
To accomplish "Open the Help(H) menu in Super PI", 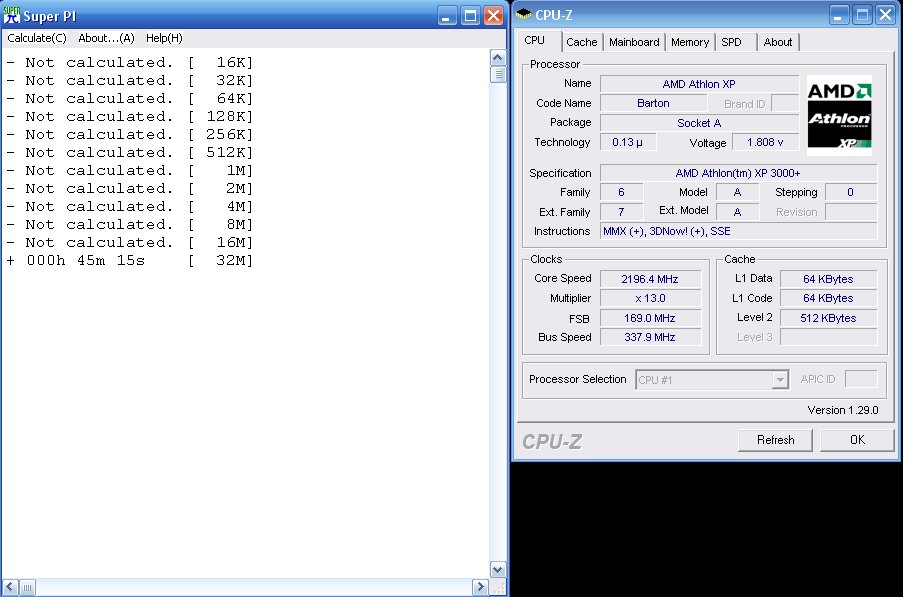I will [x=164, y=38].
